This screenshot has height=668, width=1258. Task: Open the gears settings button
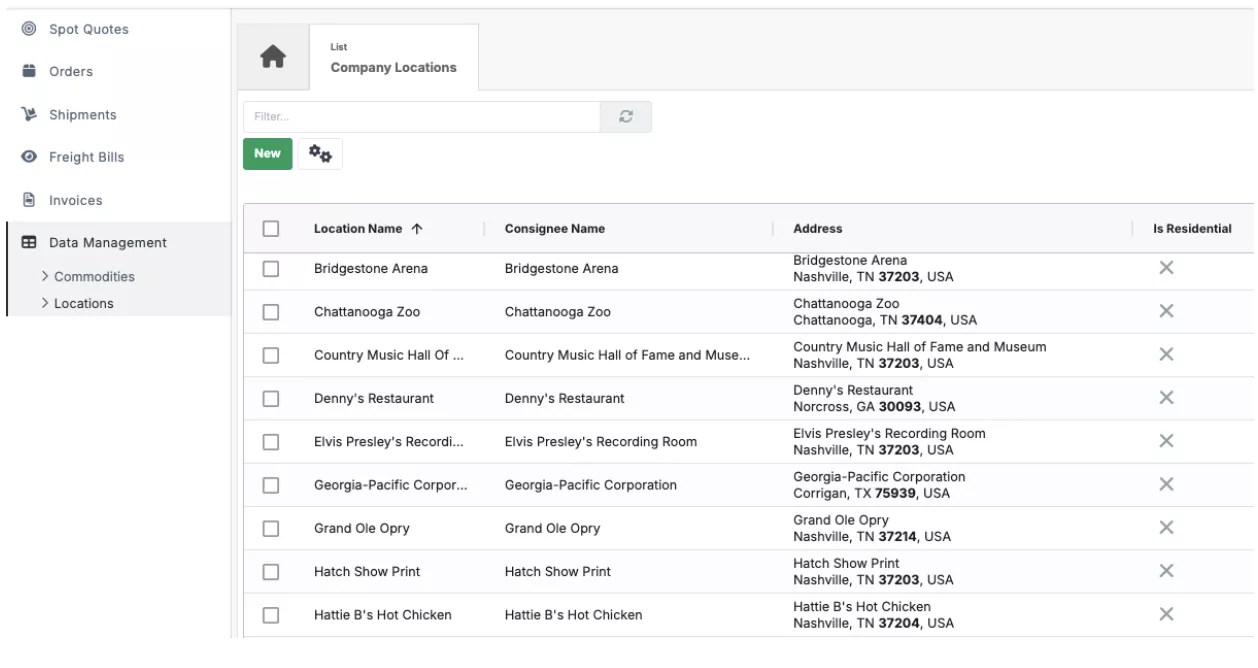coord(320,154)
